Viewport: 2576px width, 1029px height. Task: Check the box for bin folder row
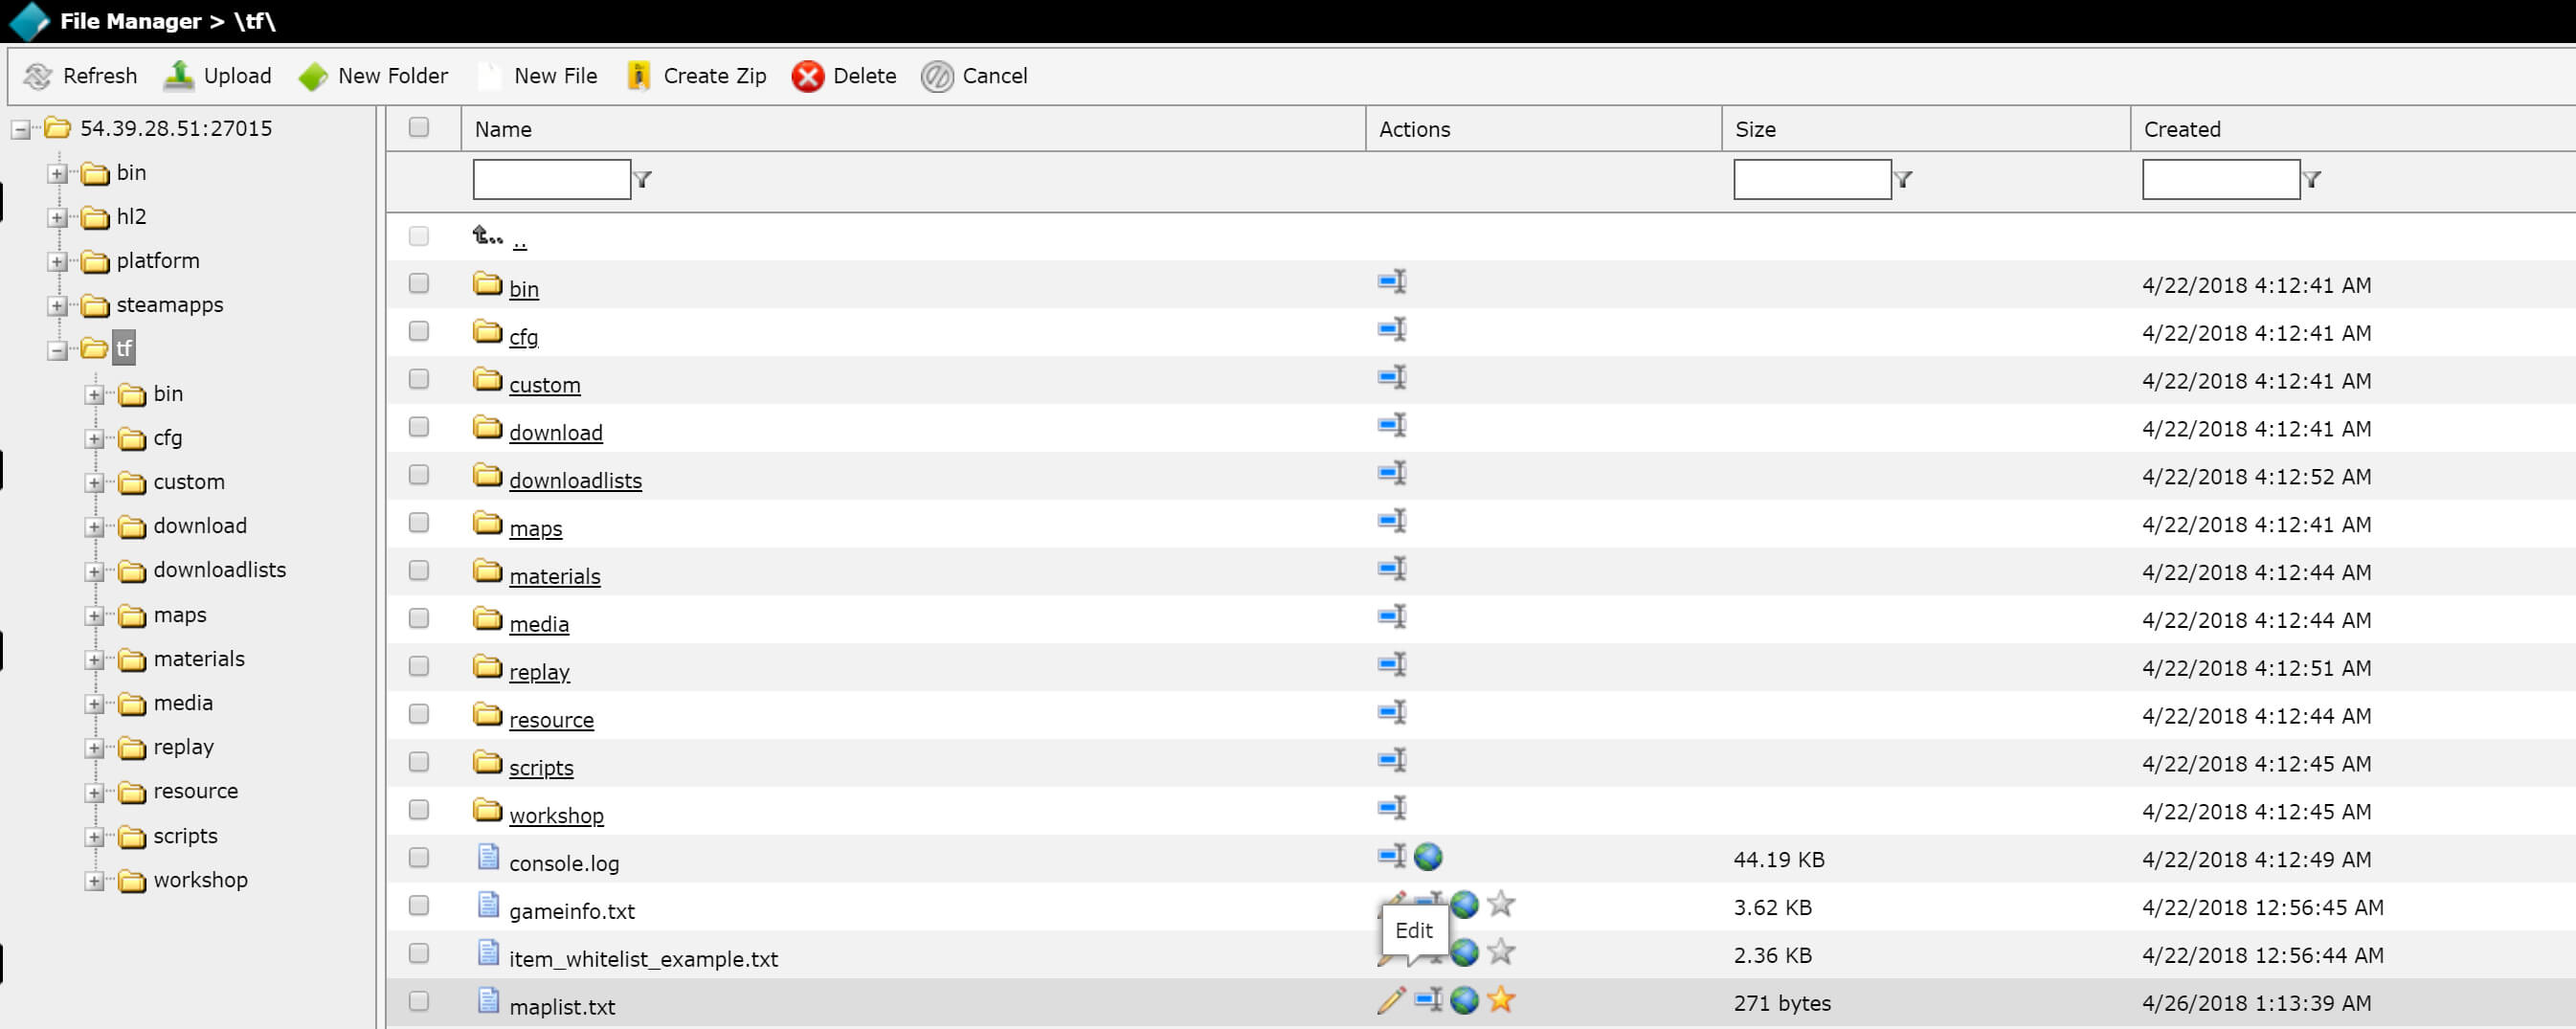coord(419,284)
